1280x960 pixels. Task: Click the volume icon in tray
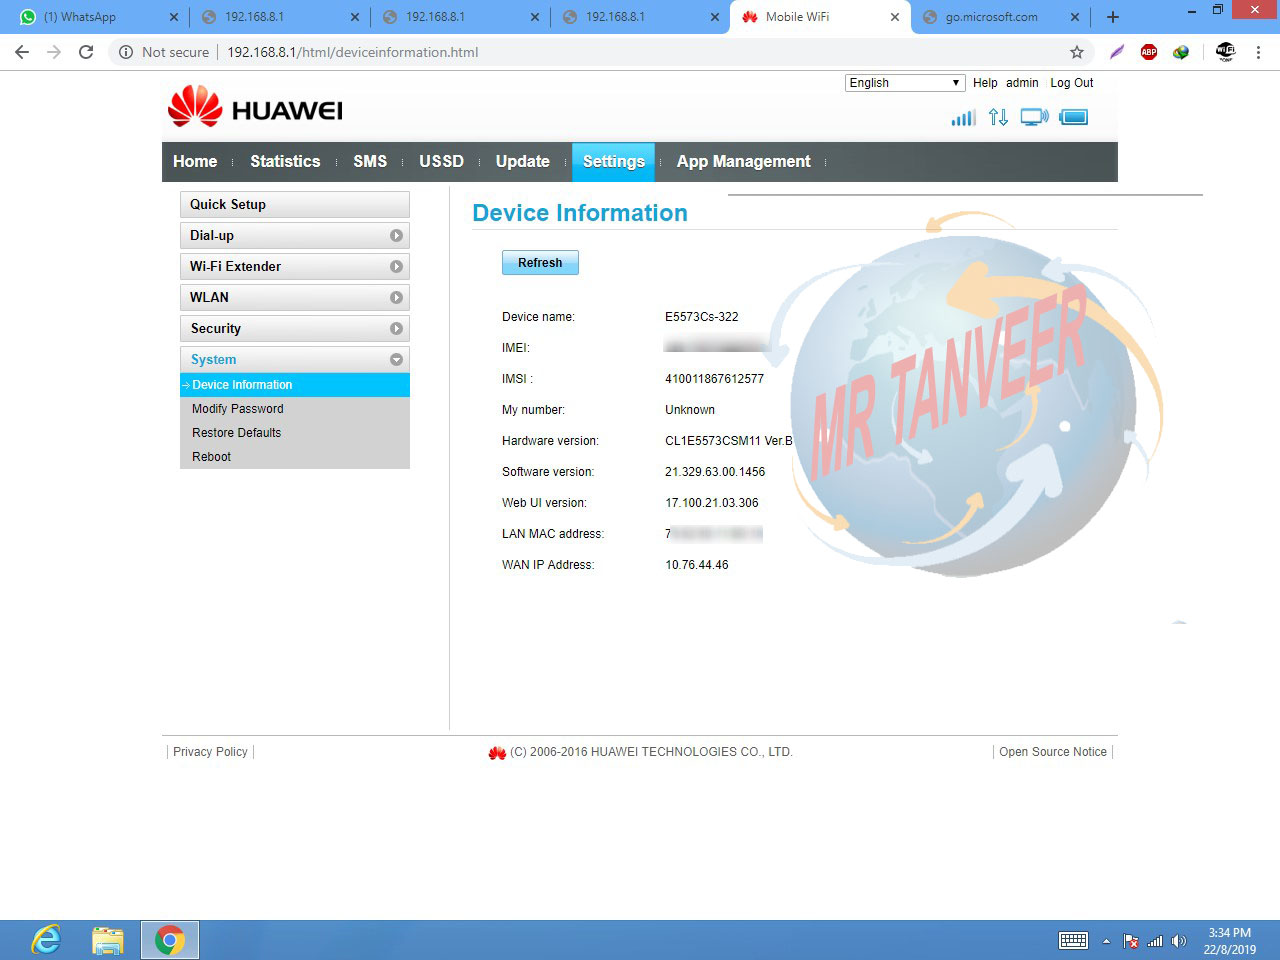point(1179,941)
